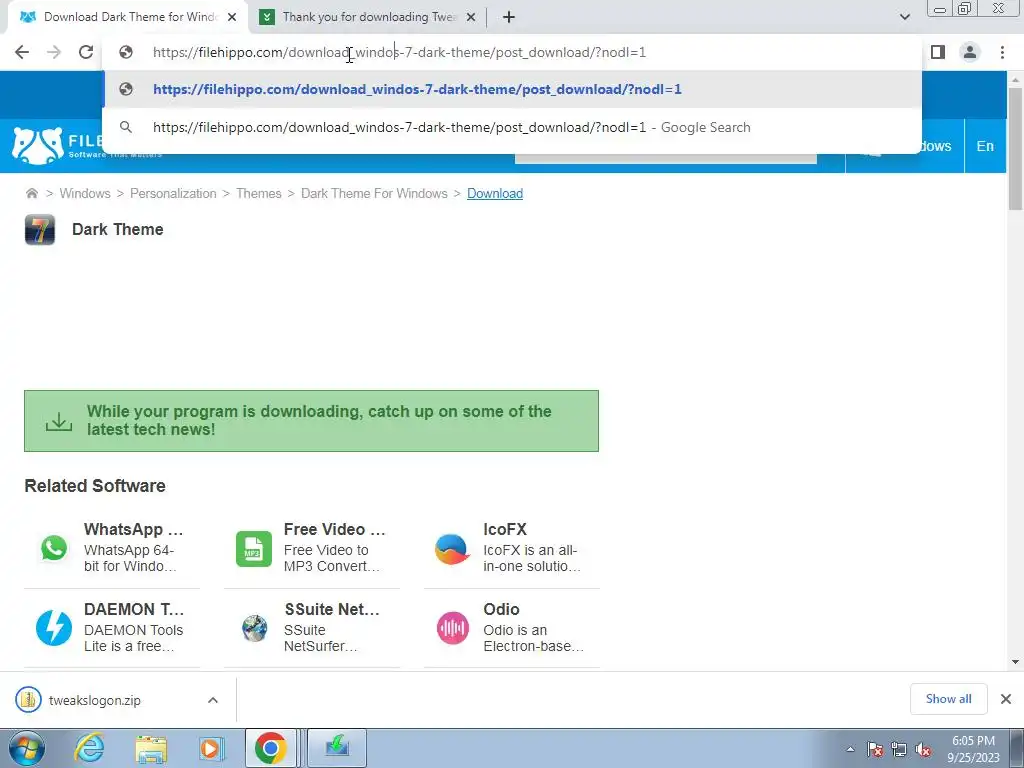1024x768 pixels.
Task: Open Chrome's three-dot menu
Action: pyautogui.click(x=1002, y=52)
